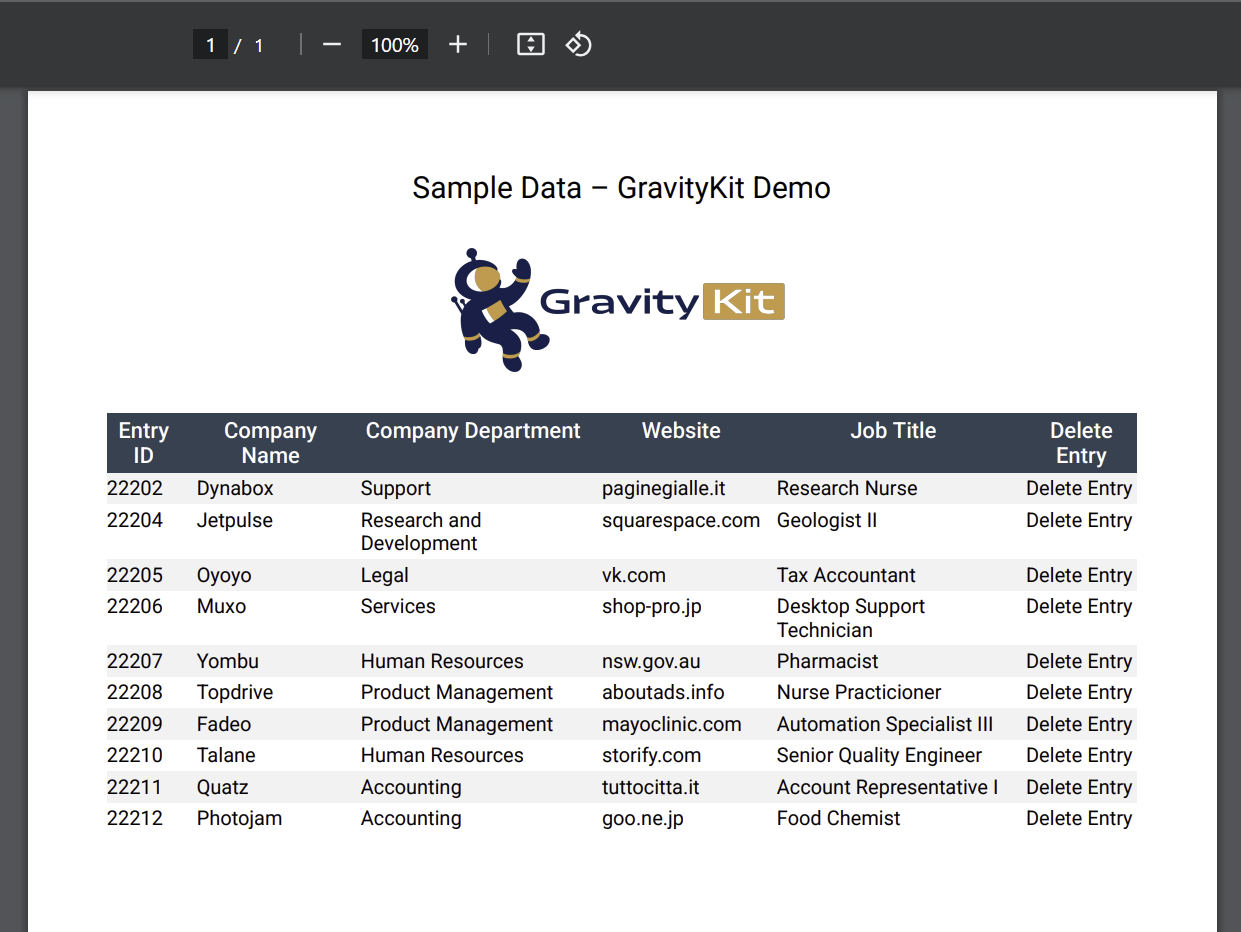This screenshot has width=1241, height=932.
Task: Click the rotate counterclockwise icon
Action: 579,45
